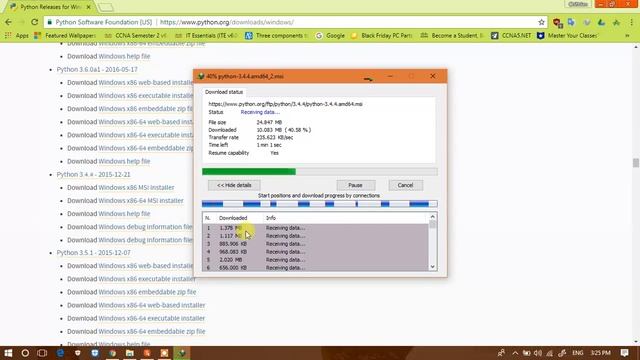Image resolution: width=640 pixels, height=360 pixels.
Task: Bookmark this page with the star icon
Action: (x=541, y=22)
